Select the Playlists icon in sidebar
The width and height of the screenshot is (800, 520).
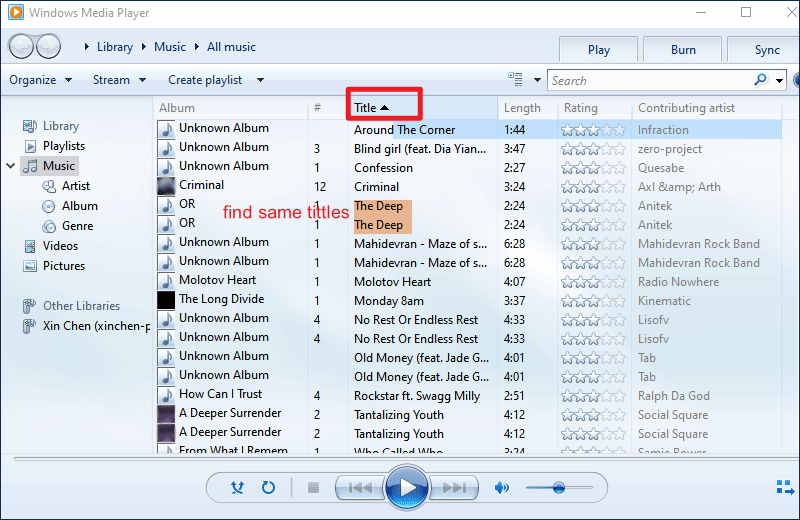pos(31,146)
